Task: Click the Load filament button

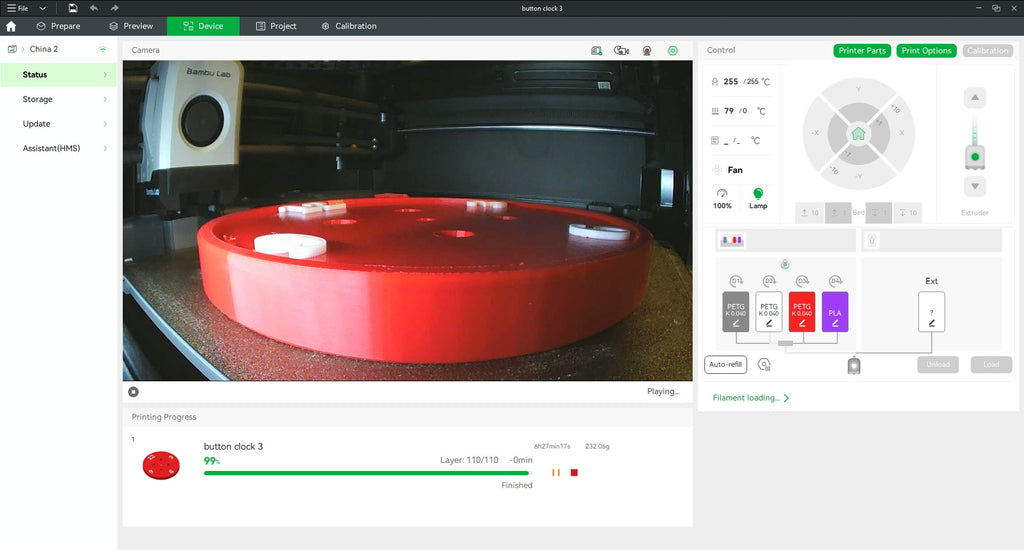Action: (991, 364)
